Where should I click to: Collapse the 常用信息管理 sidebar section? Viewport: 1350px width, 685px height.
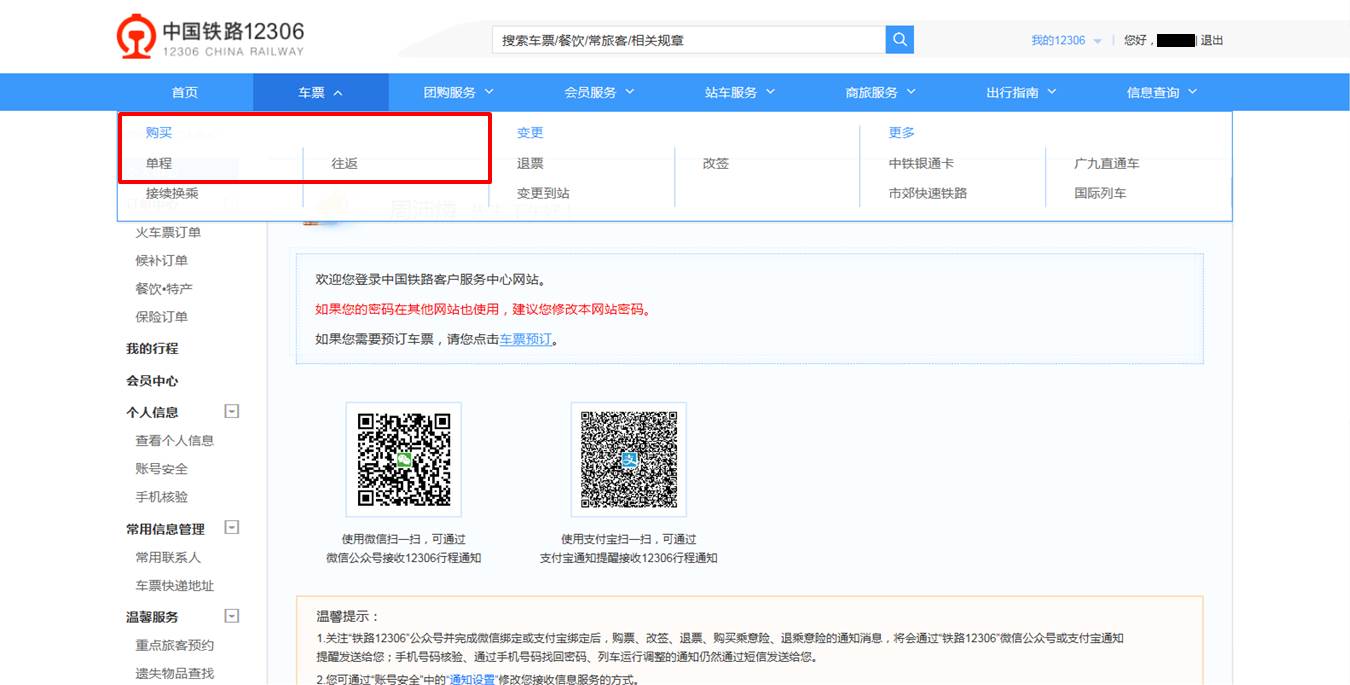(x=232, y=527)
